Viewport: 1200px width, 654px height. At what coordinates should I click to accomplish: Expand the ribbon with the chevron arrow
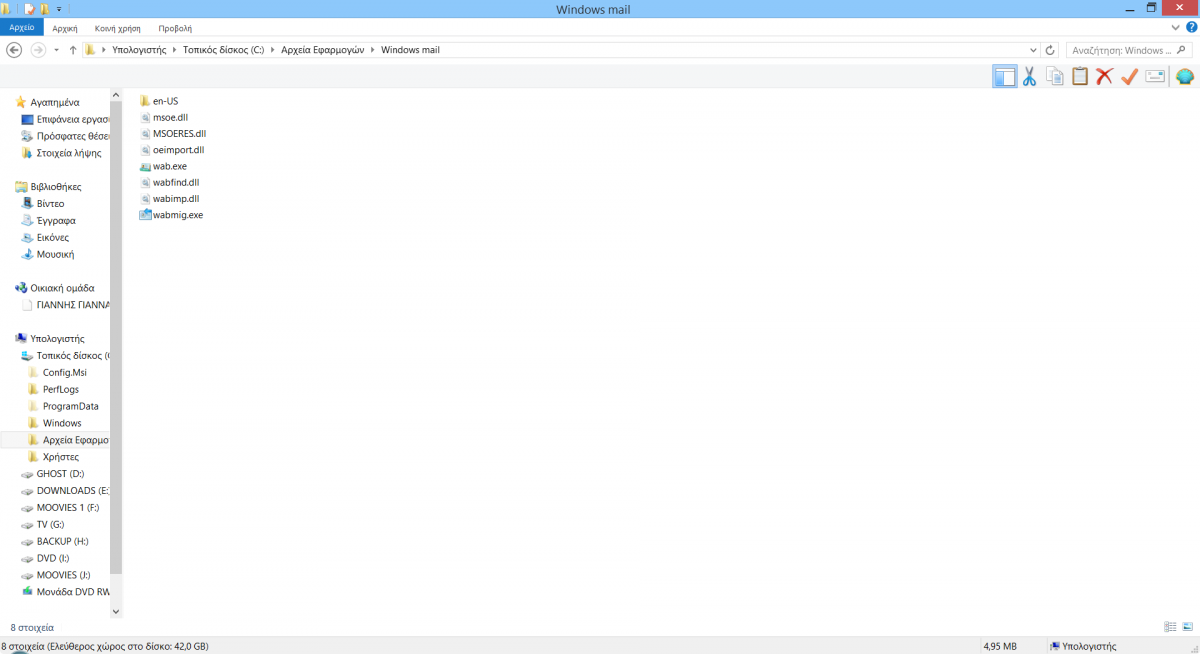(x=1176, y=29)
